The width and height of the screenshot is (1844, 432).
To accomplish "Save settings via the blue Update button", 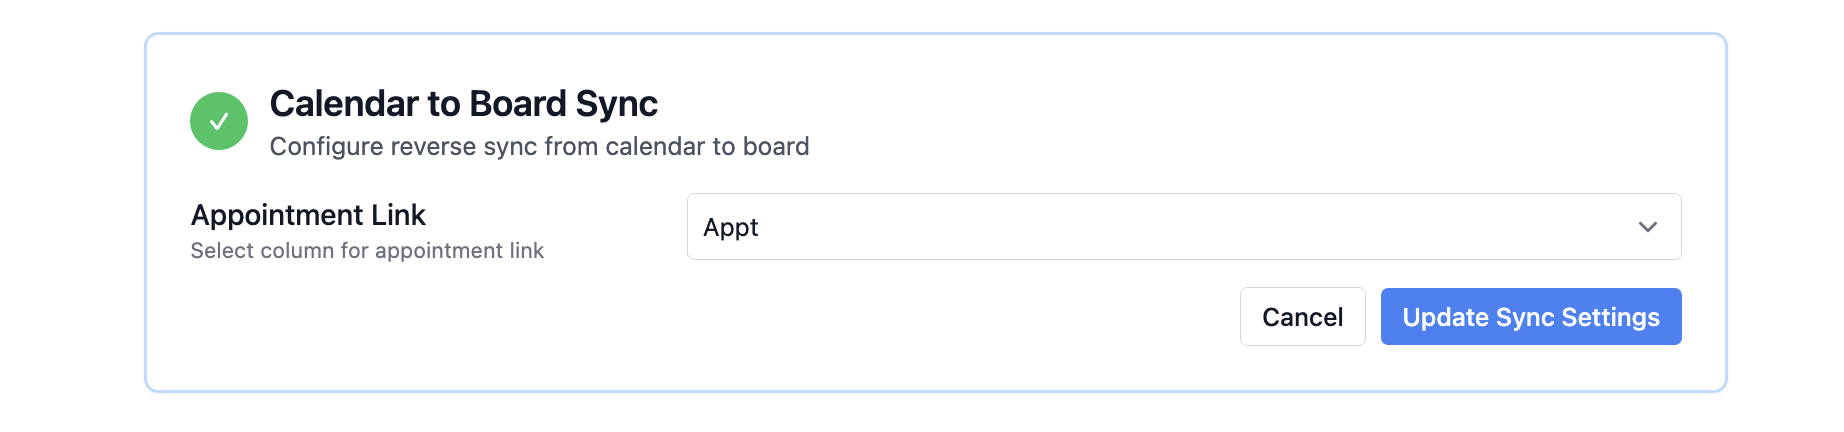I will (1530, 317).
